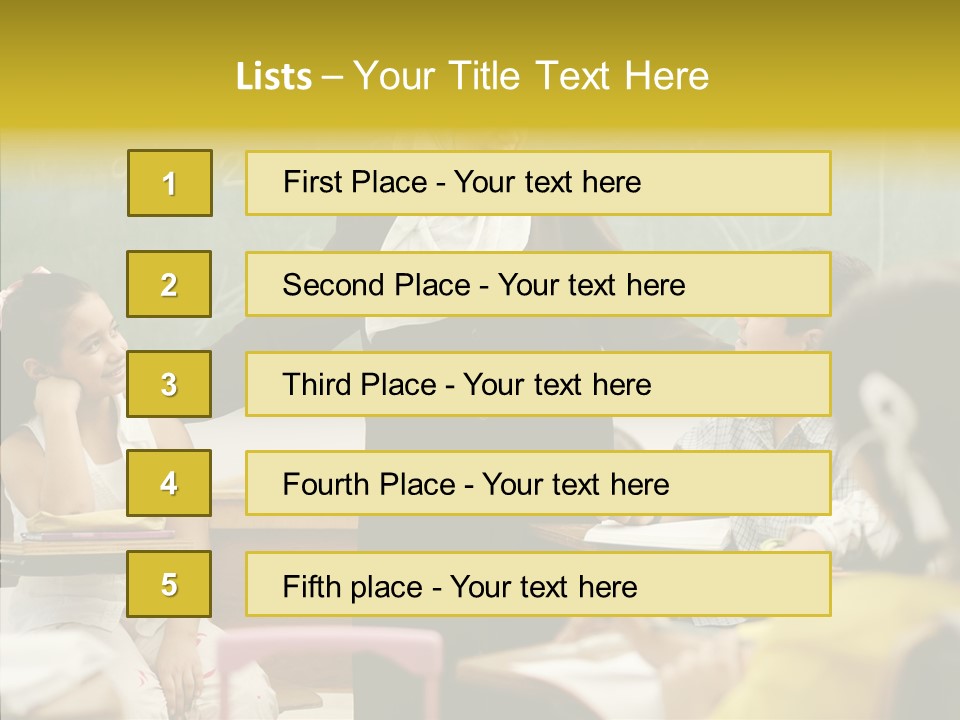Select the Fourth Place text bar
This screenshot has width=960, height=720.
point(538,483)
